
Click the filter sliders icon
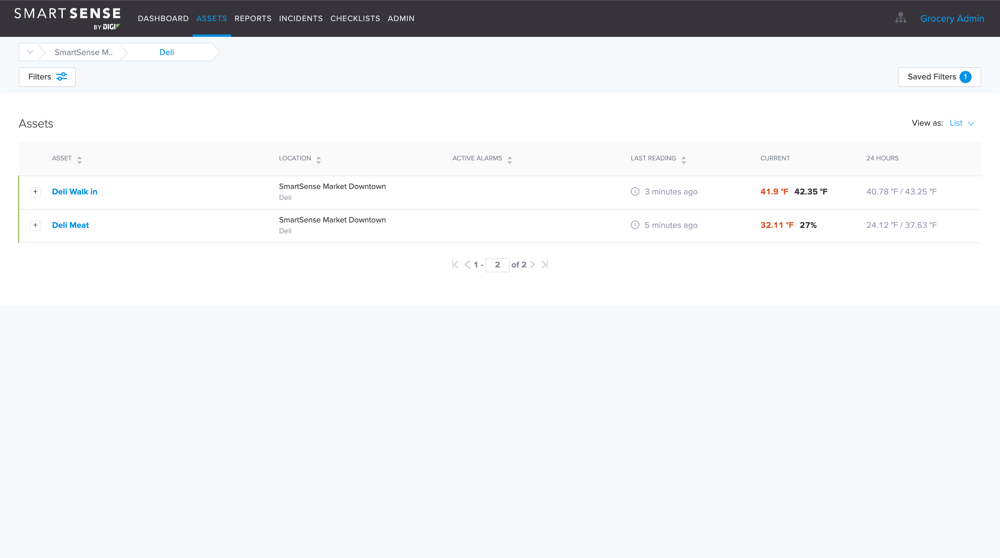tap(62, 77)
